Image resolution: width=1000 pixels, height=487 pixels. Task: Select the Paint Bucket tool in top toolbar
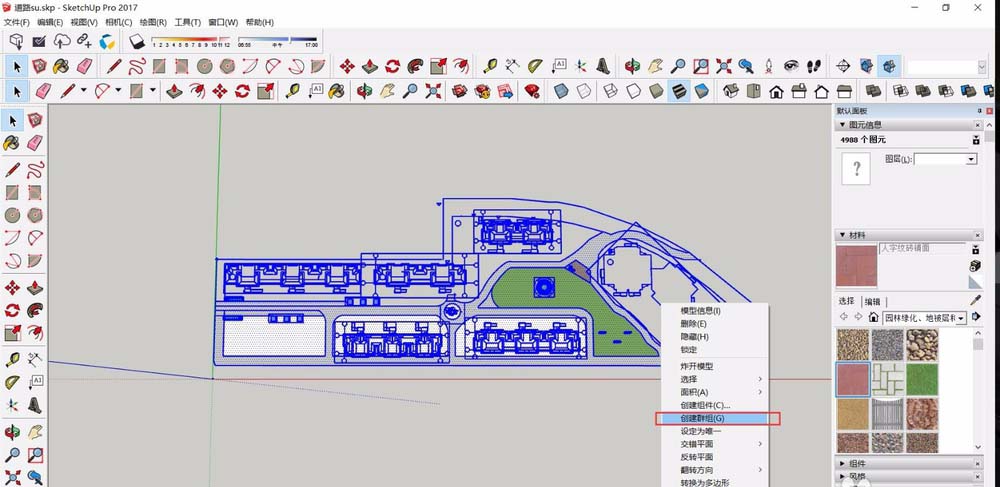[x=61, y=66]
